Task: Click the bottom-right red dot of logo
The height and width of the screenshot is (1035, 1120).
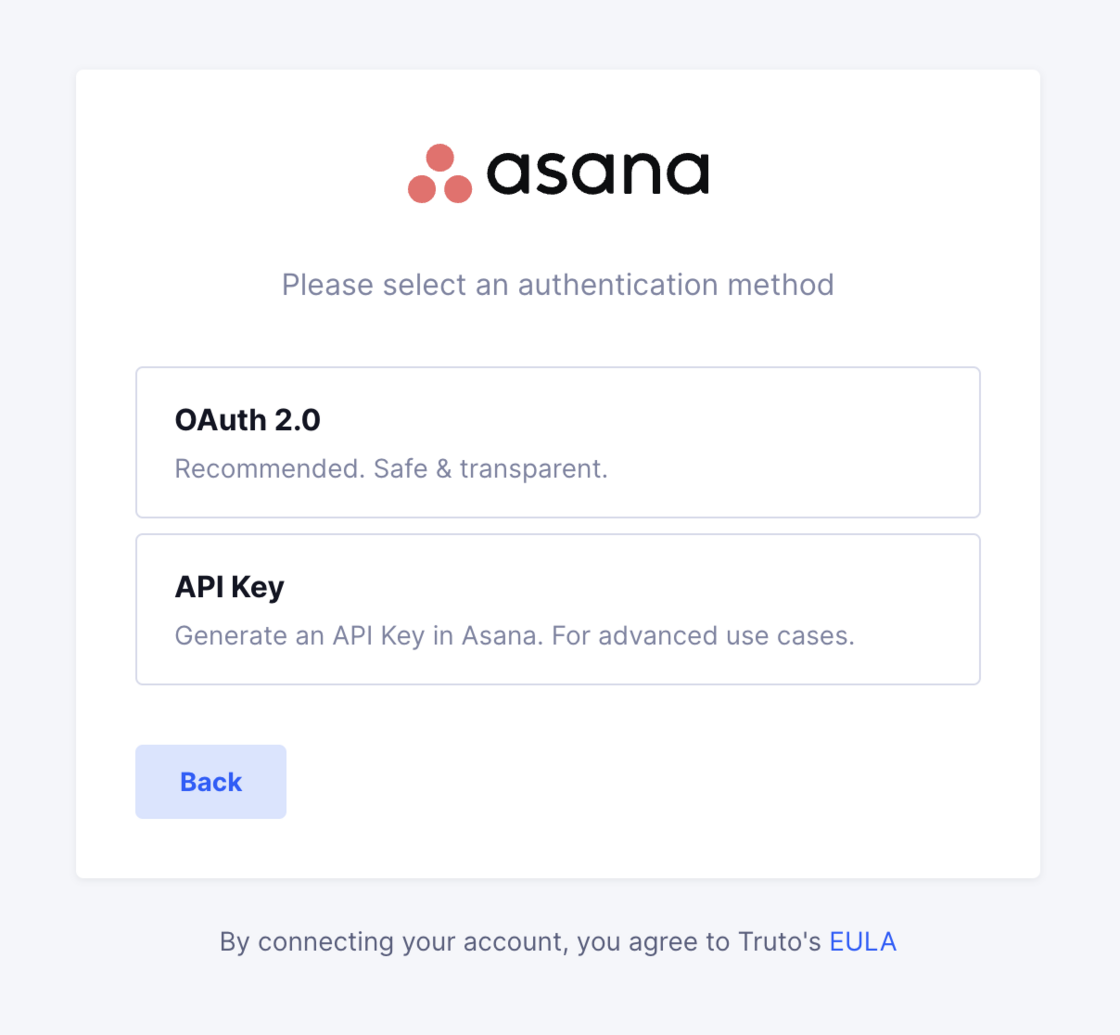Action: (459, 189)
